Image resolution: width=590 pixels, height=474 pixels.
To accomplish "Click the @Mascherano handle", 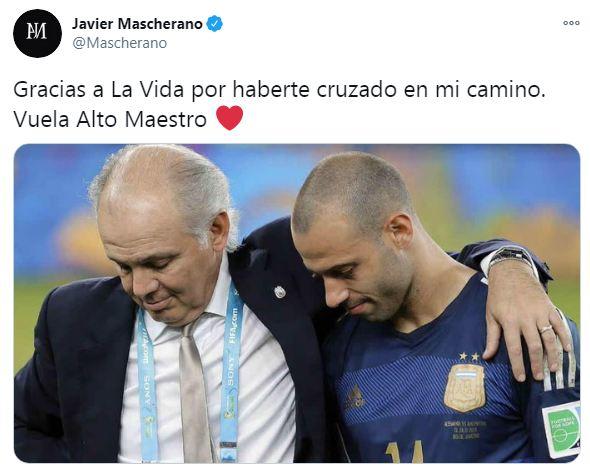I will (x=119, y=43).
